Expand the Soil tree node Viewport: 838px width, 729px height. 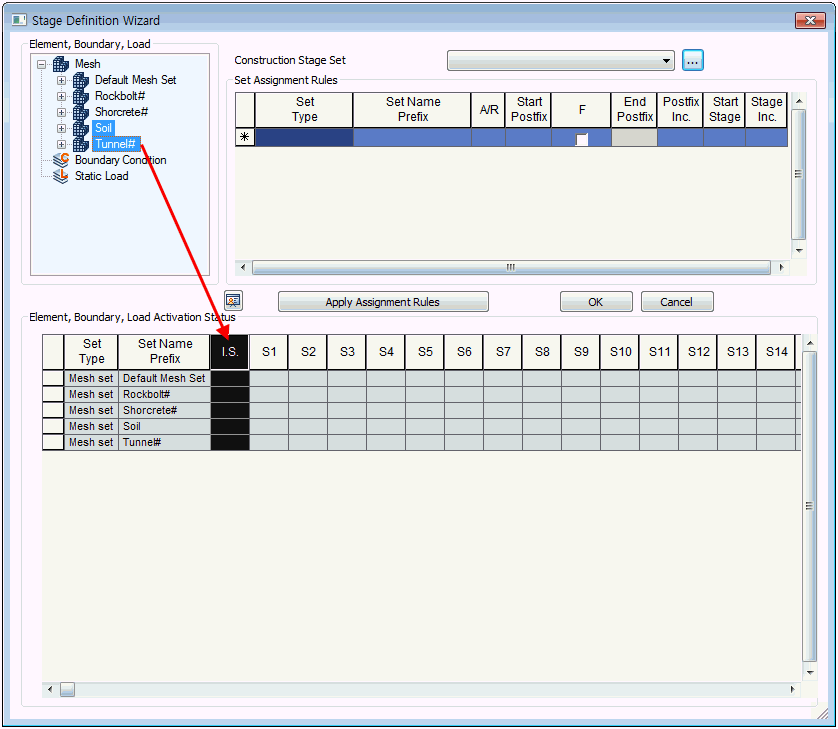(x=61, y=128)
